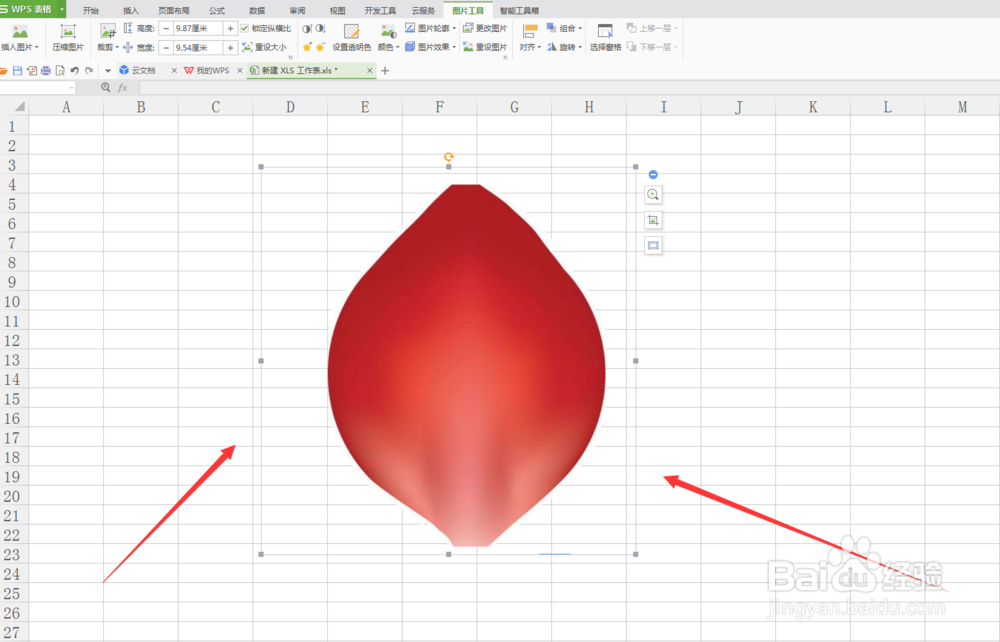
Task: Click the Name Box field
Action: tap(37, 87)
